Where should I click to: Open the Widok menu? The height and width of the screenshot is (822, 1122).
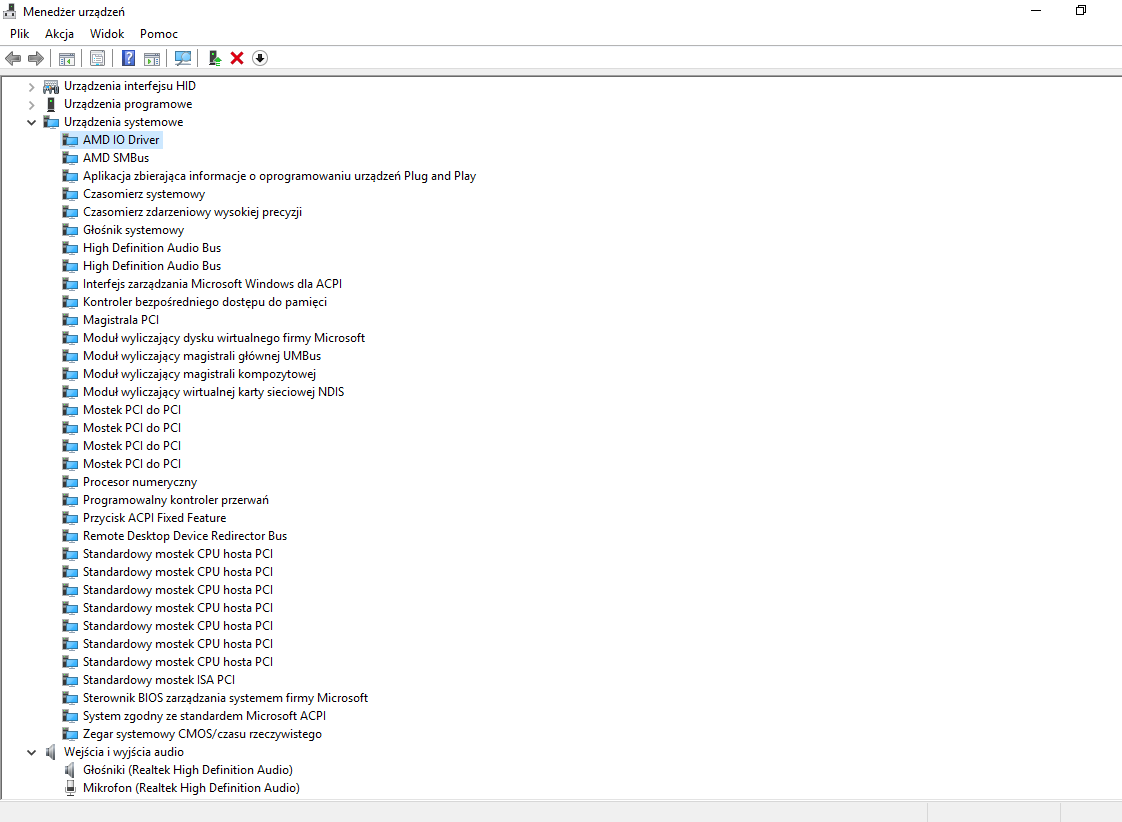click(x=107, y=34)
